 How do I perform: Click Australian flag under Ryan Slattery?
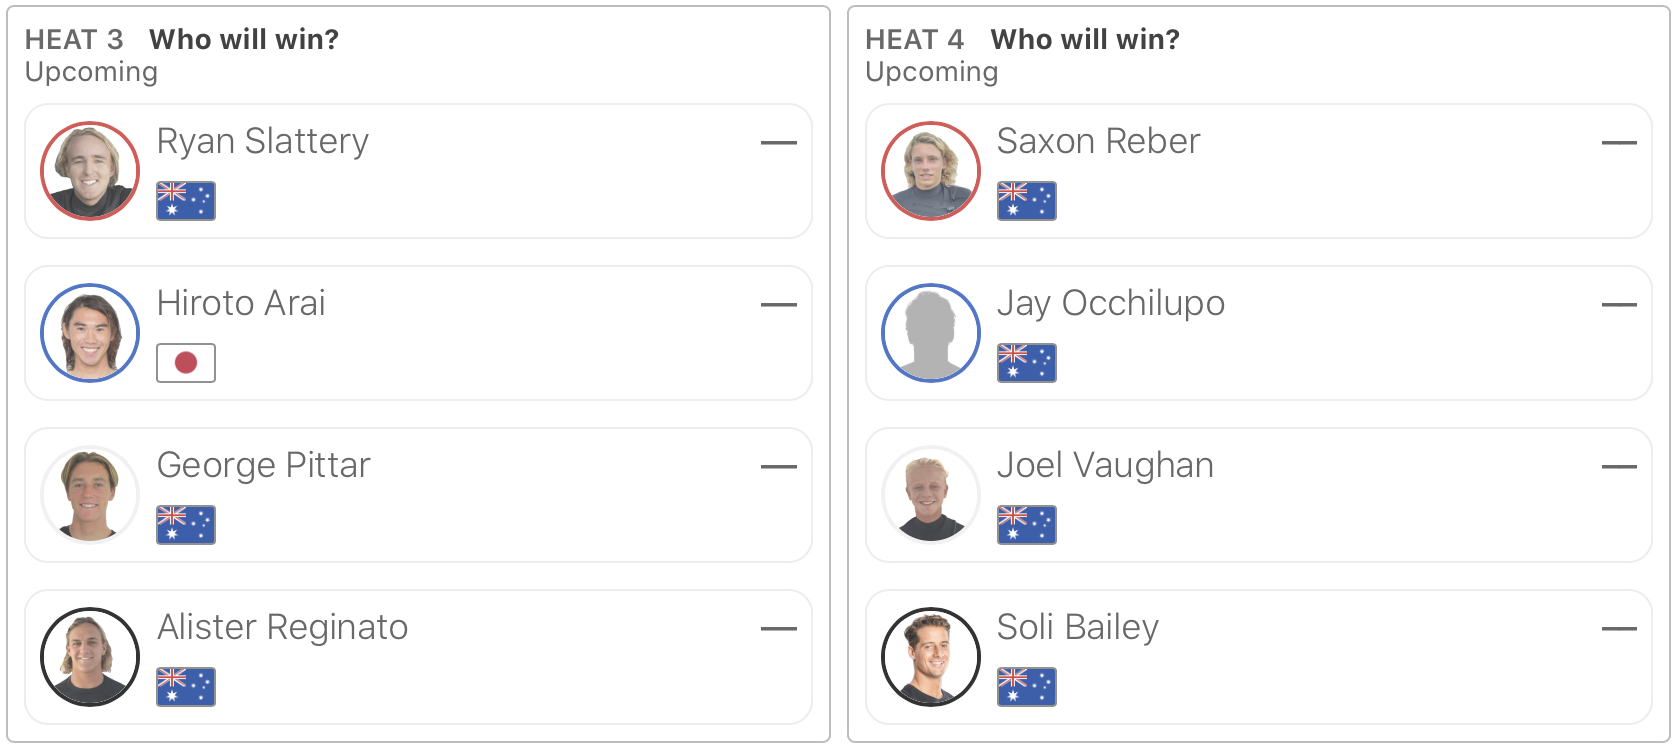[186, 201]
